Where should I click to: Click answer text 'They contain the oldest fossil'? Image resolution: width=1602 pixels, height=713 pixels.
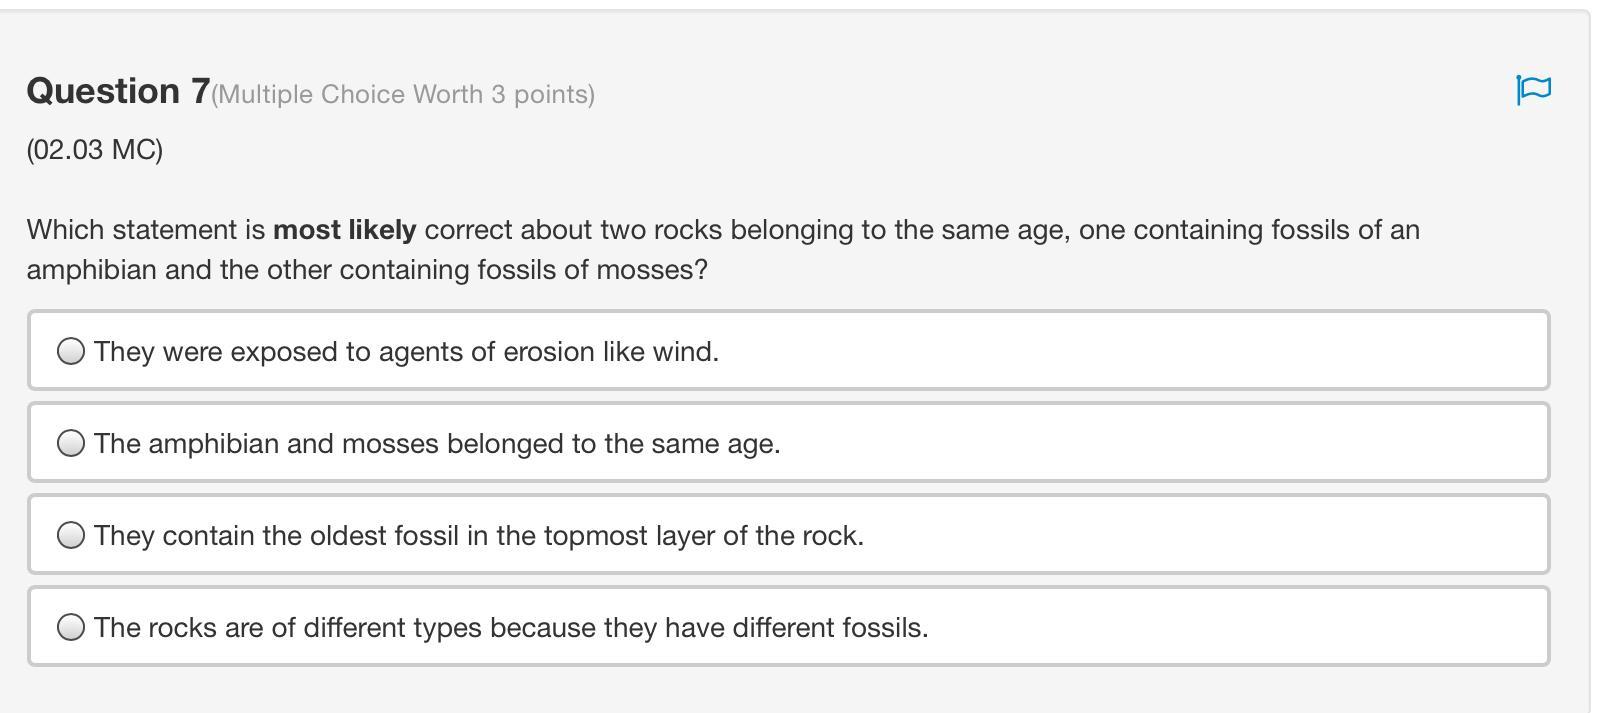478,536
